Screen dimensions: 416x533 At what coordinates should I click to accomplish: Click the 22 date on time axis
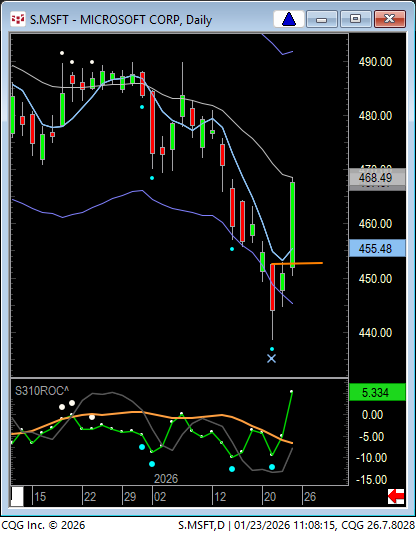coord(90,497)
